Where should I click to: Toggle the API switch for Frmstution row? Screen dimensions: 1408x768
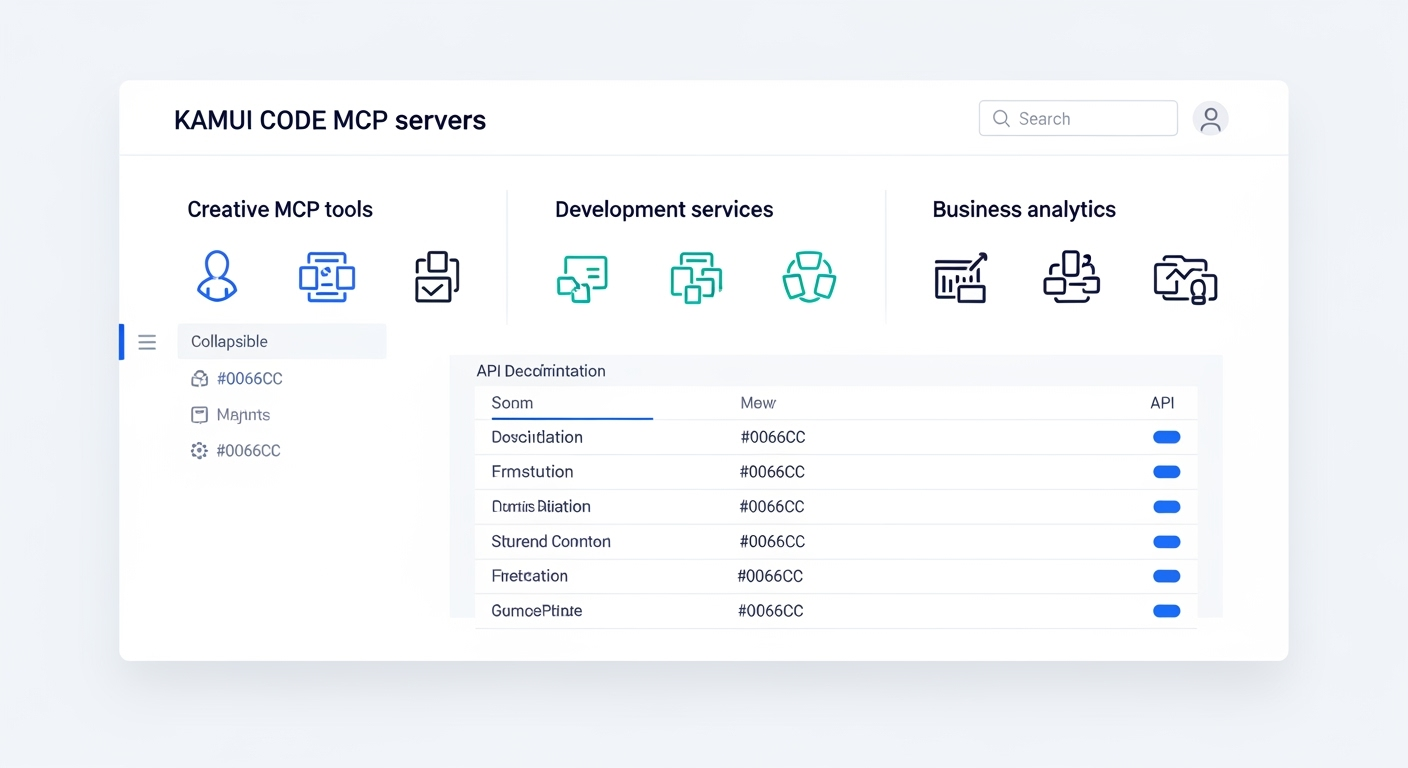[1166, 472]
